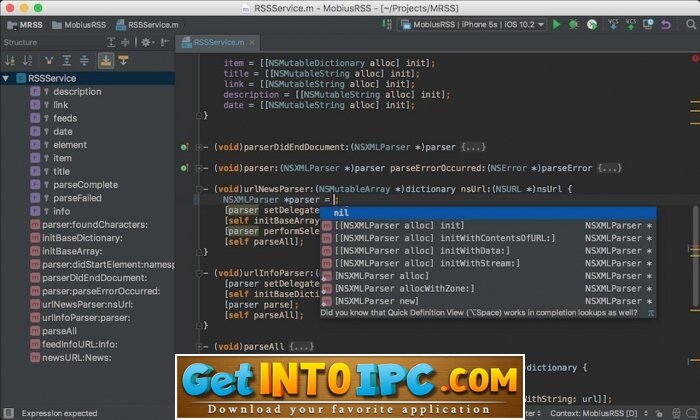This screenshot has height=420, width=700.
Task: Sort structure alphabetically icon
Action: (28, 61)
